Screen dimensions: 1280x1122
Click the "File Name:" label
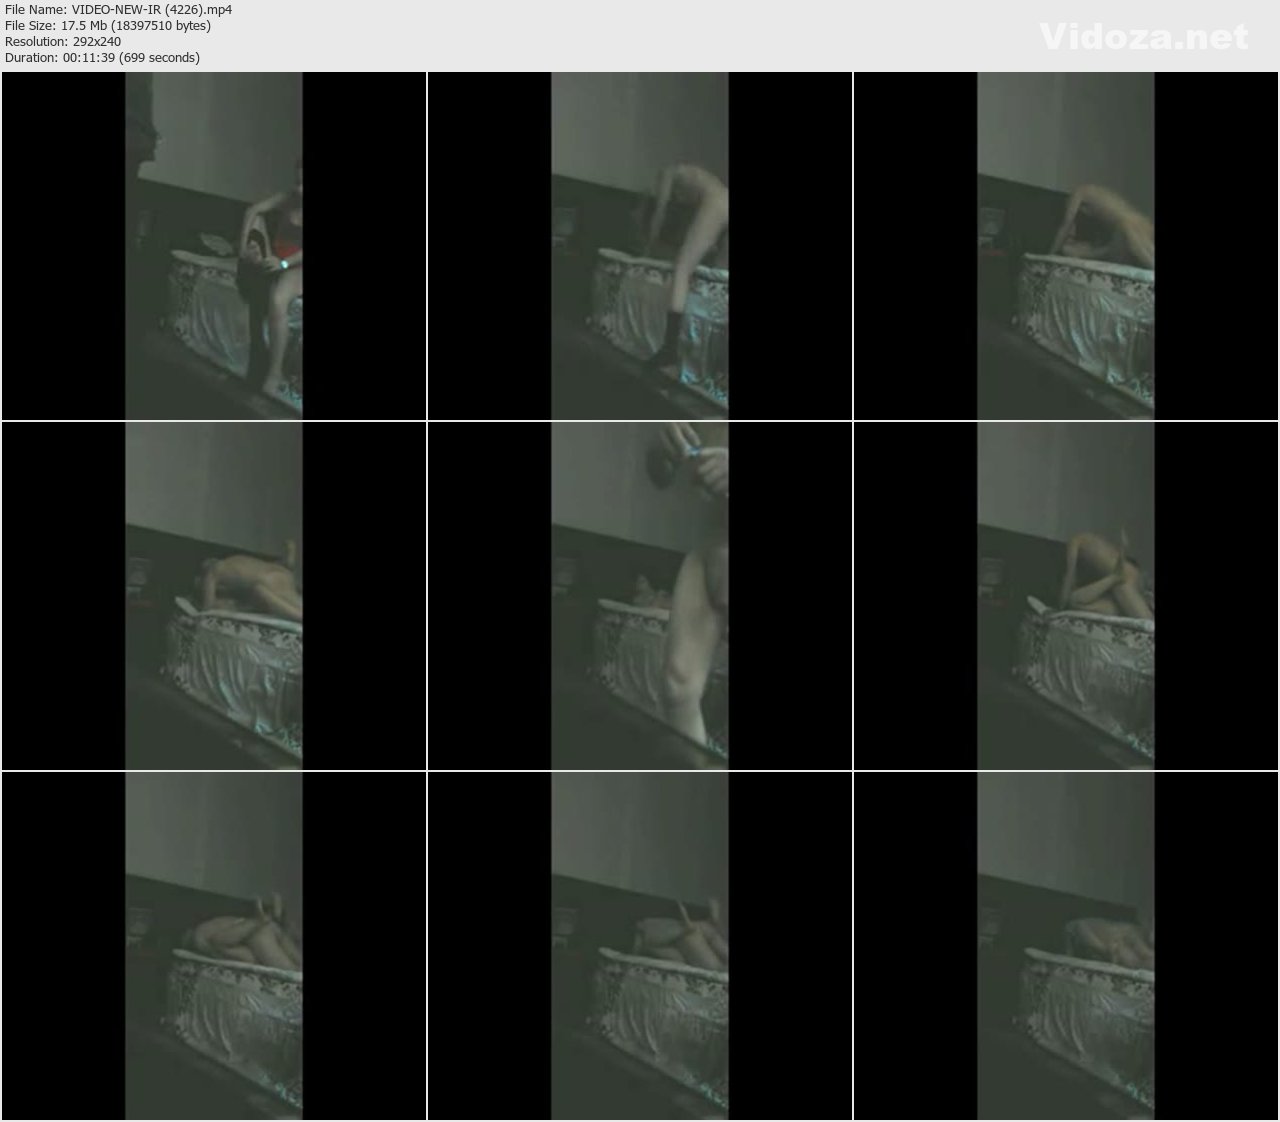35,9
